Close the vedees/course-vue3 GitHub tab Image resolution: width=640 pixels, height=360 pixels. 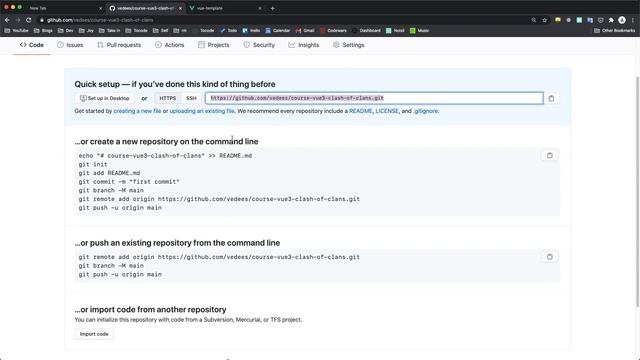(x=180, y=8)
